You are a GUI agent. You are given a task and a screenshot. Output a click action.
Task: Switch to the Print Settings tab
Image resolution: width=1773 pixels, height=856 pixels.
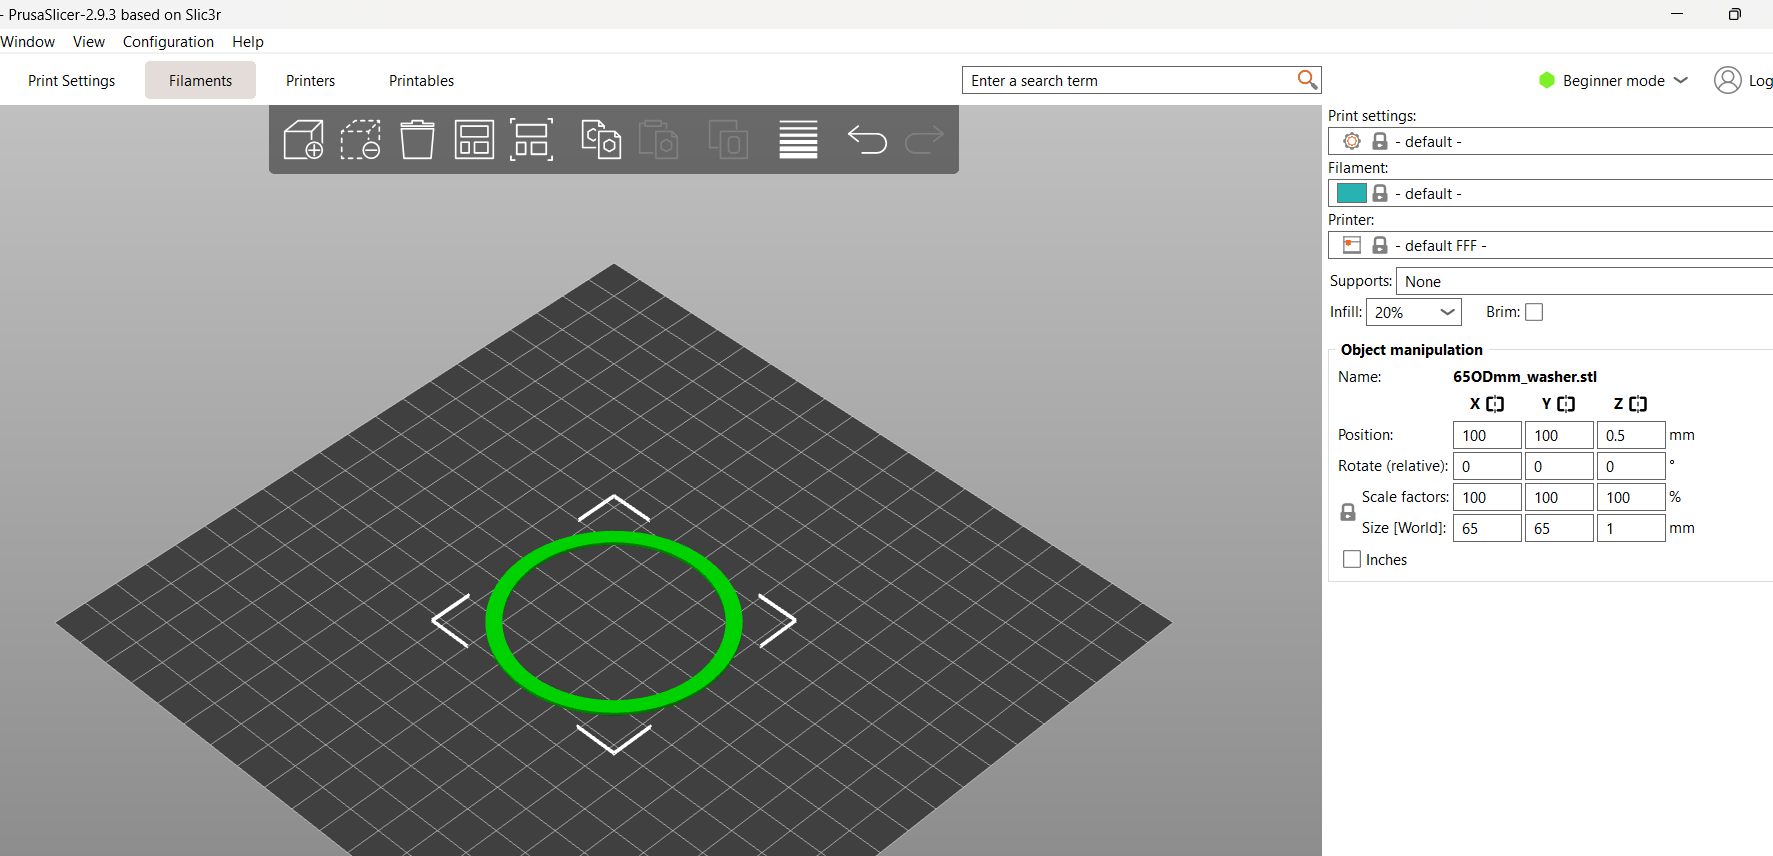71,81
